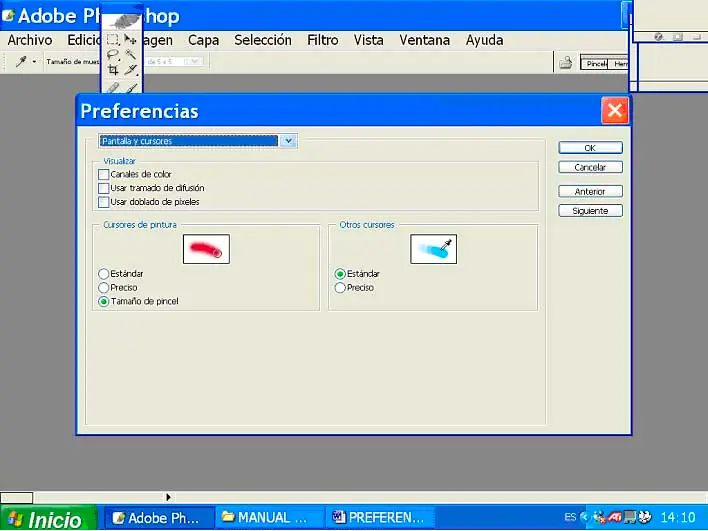Open the MANUAL folder taskbar button
Screen dimensions: 708x531
point(269,517)
